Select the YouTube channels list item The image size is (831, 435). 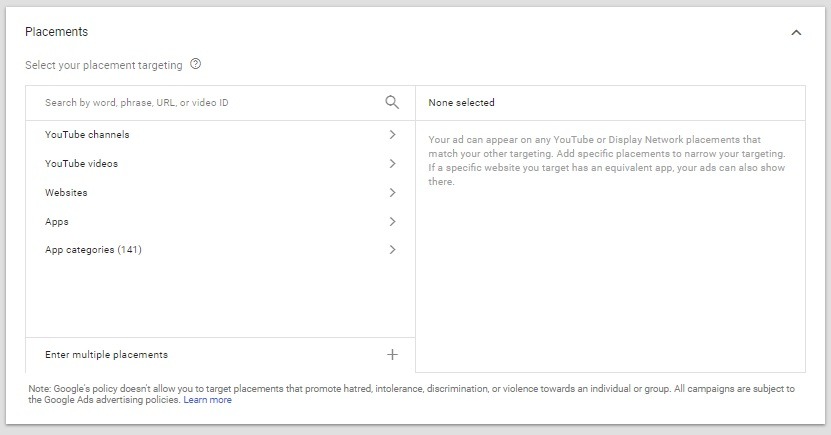220,135
